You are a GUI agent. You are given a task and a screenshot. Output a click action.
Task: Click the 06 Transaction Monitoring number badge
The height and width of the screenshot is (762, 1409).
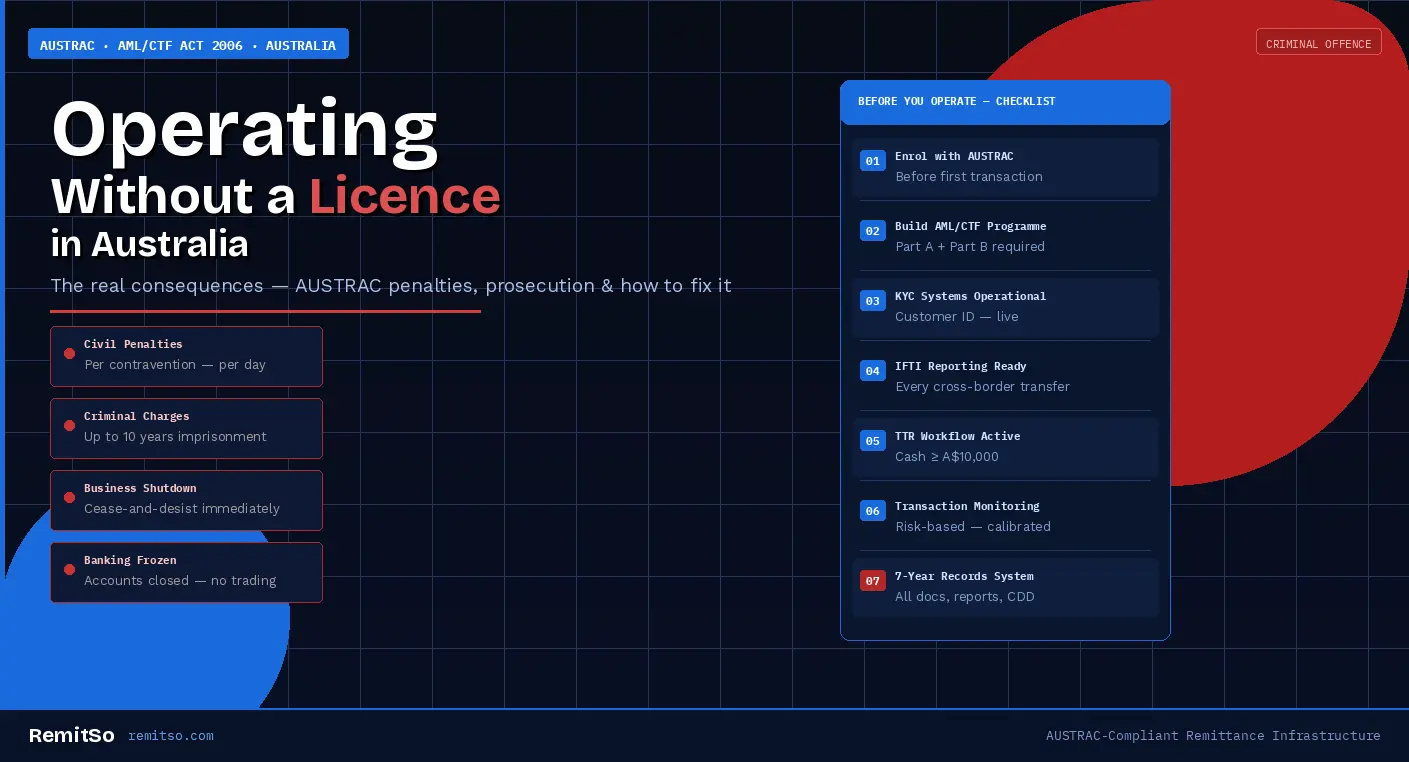click(872, 511)
